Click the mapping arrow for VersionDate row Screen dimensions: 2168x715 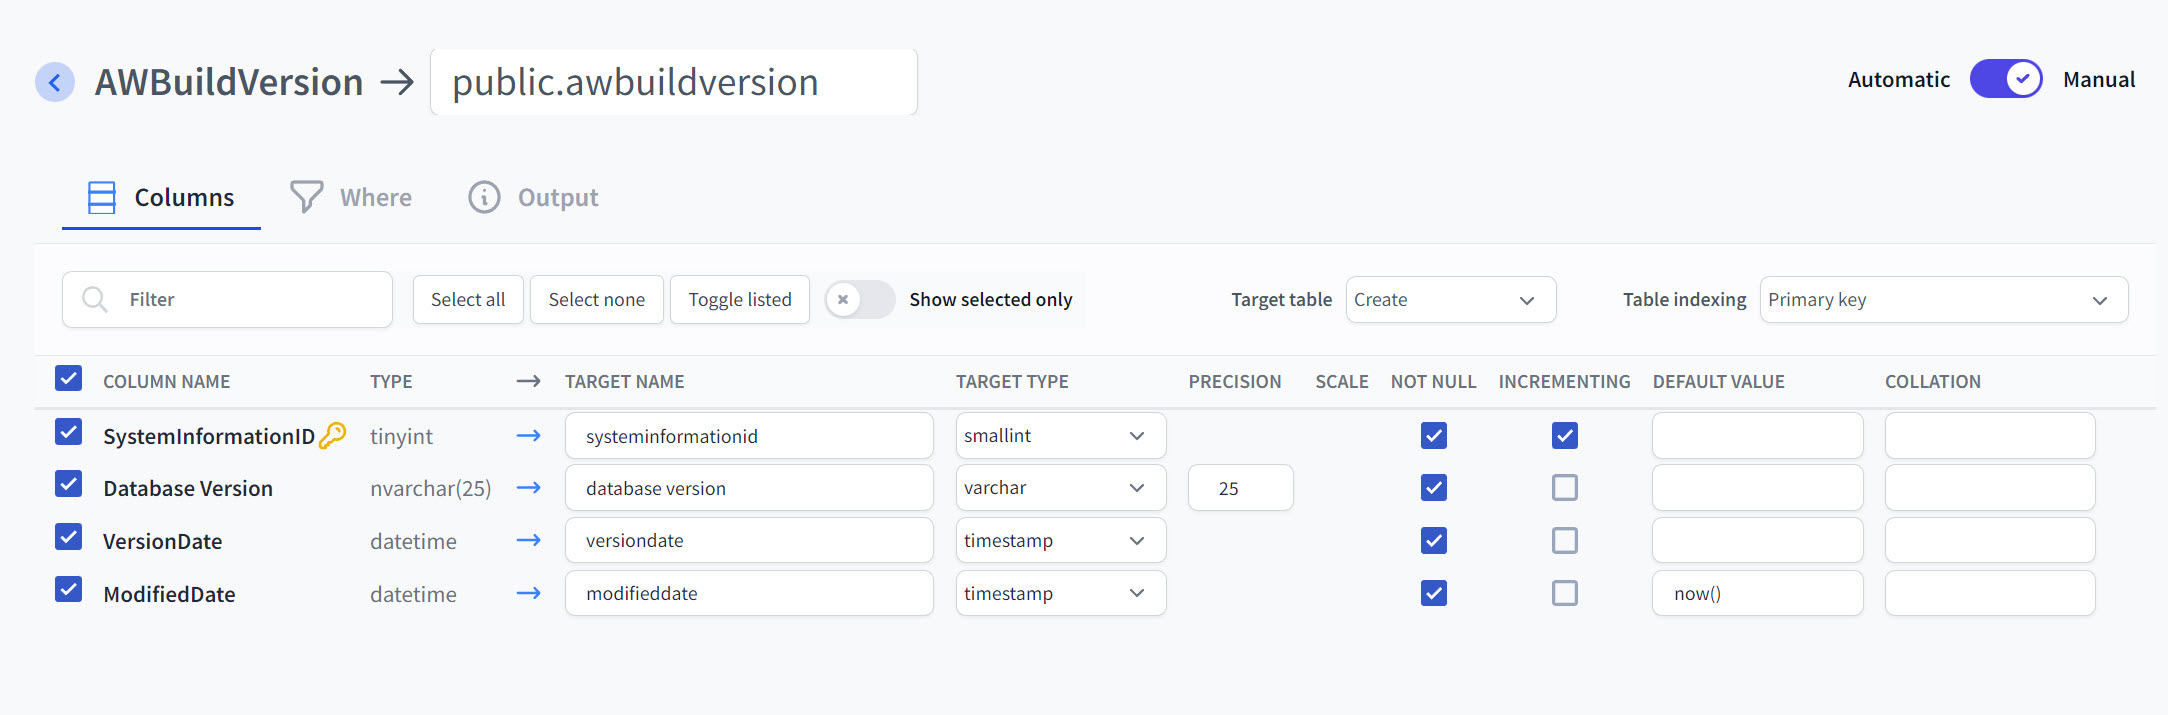tap(528, 541)
